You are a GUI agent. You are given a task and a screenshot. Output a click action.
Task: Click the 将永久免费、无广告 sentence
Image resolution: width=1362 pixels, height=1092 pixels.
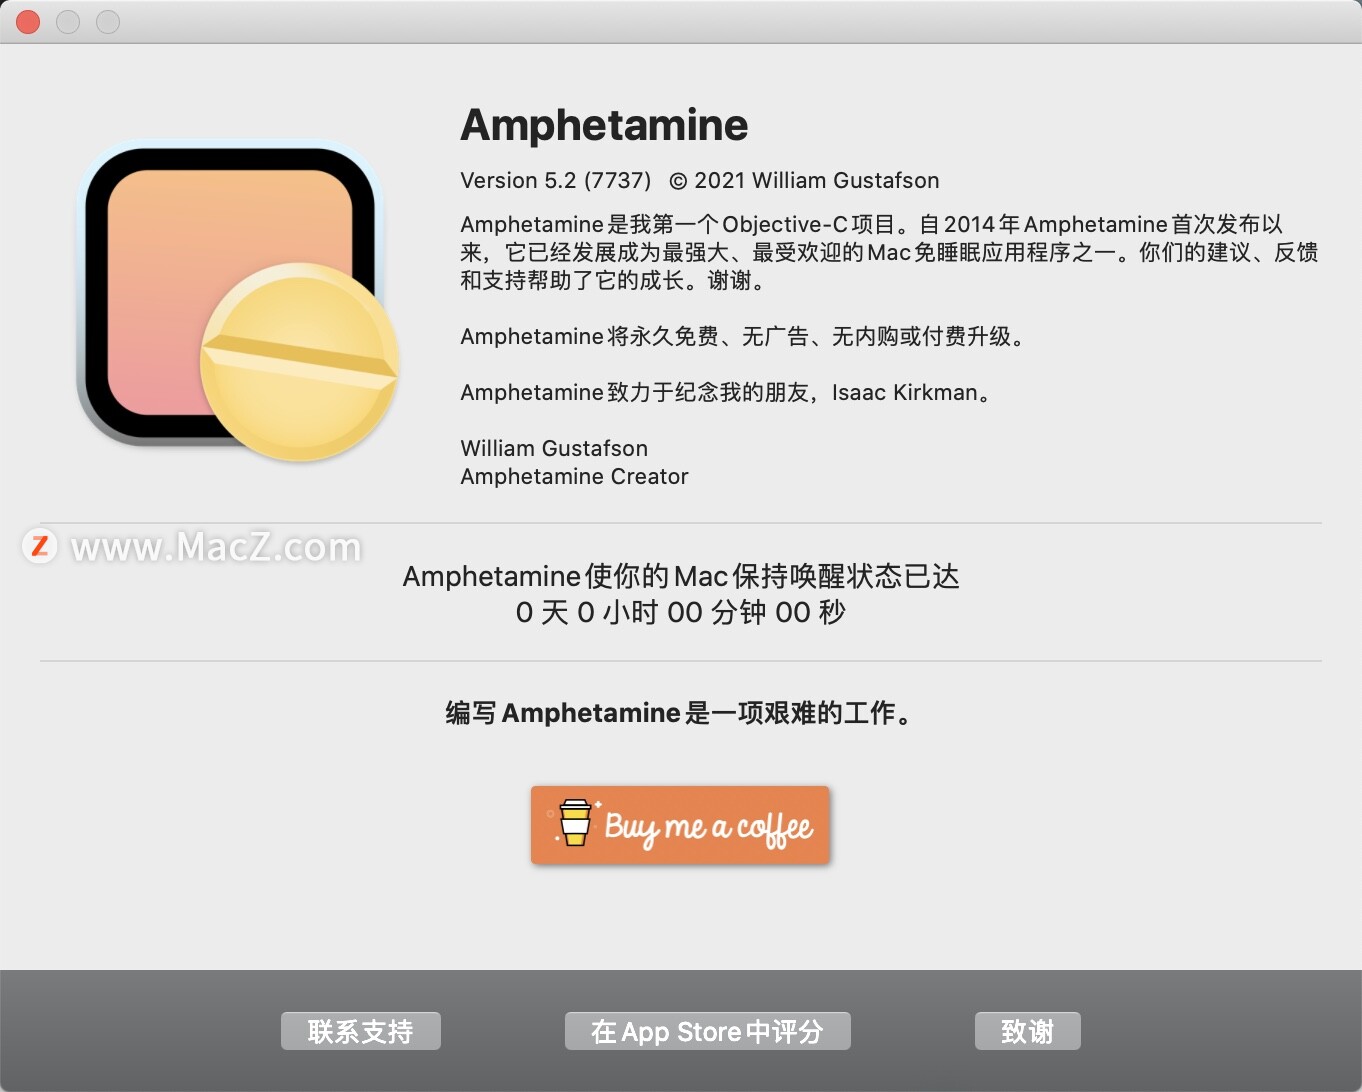[x=742, y=336]
